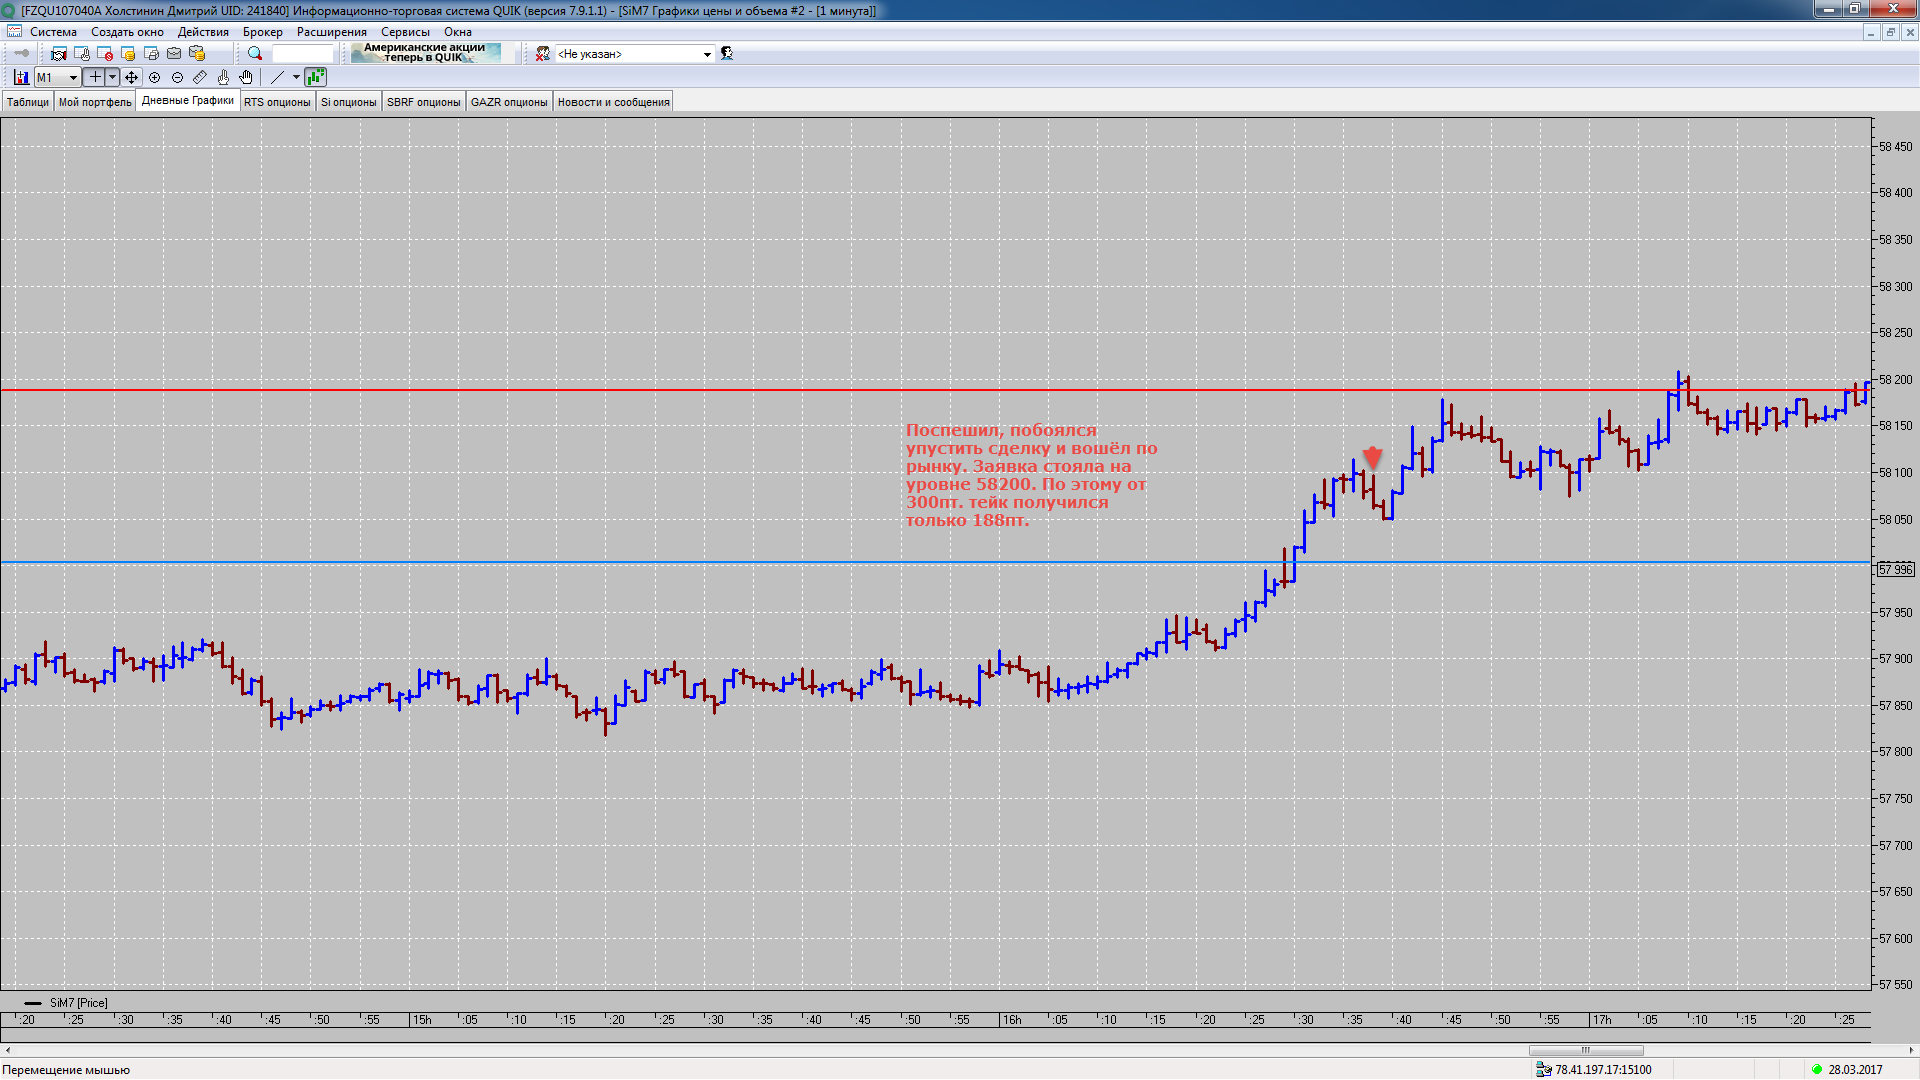The width and height of the screenshot is (1920, 1080).
Task: Select the ruler measurement tool
Action: (200, 78)
